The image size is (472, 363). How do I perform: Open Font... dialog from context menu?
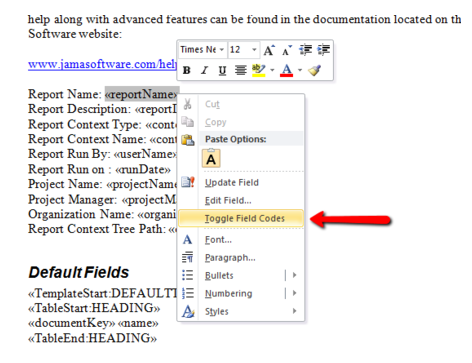pyautogui.click(x=241, y=240)
